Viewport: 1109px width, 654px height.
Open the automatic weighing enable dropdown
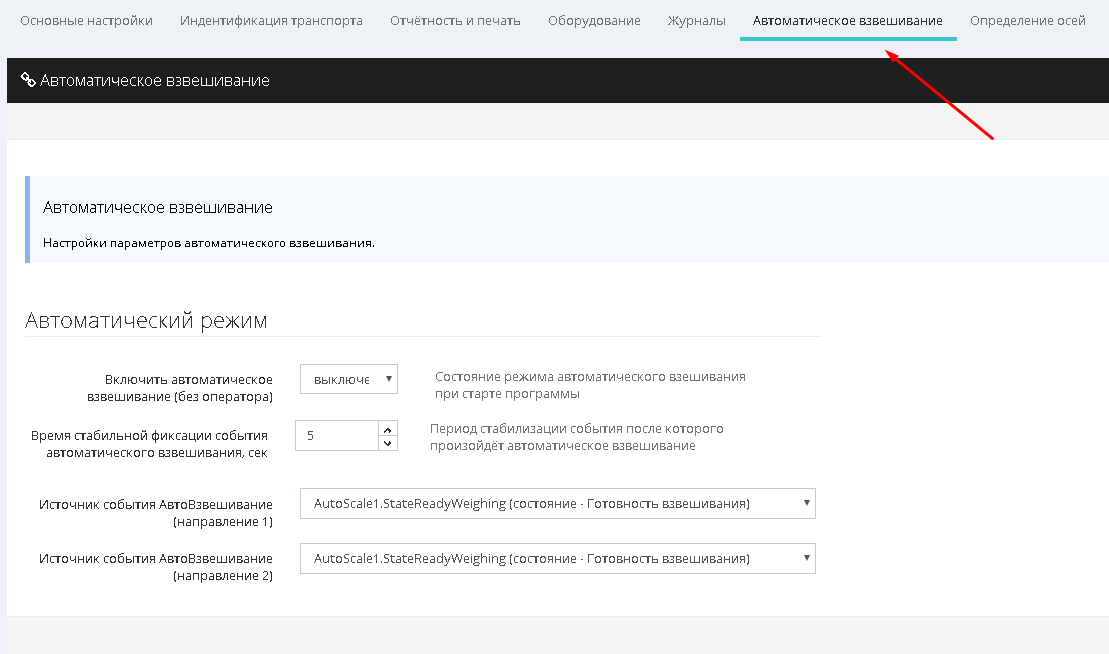pyautogui.click(x=348, y=380)
